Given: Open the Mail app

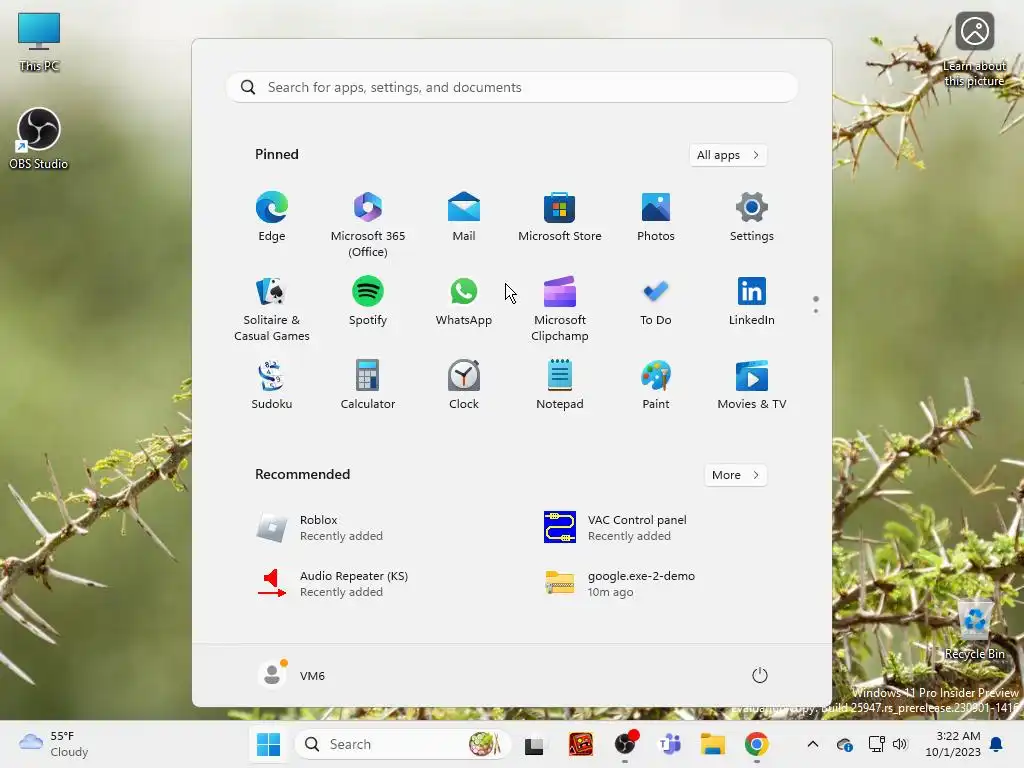Looking at the screenshot, I should click(464, 217).
